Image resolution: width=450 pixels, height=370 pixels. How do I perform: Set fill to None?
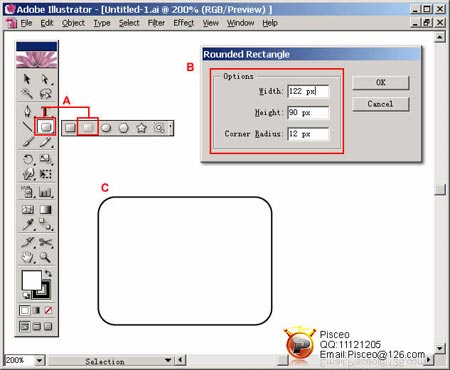point(48,310)
